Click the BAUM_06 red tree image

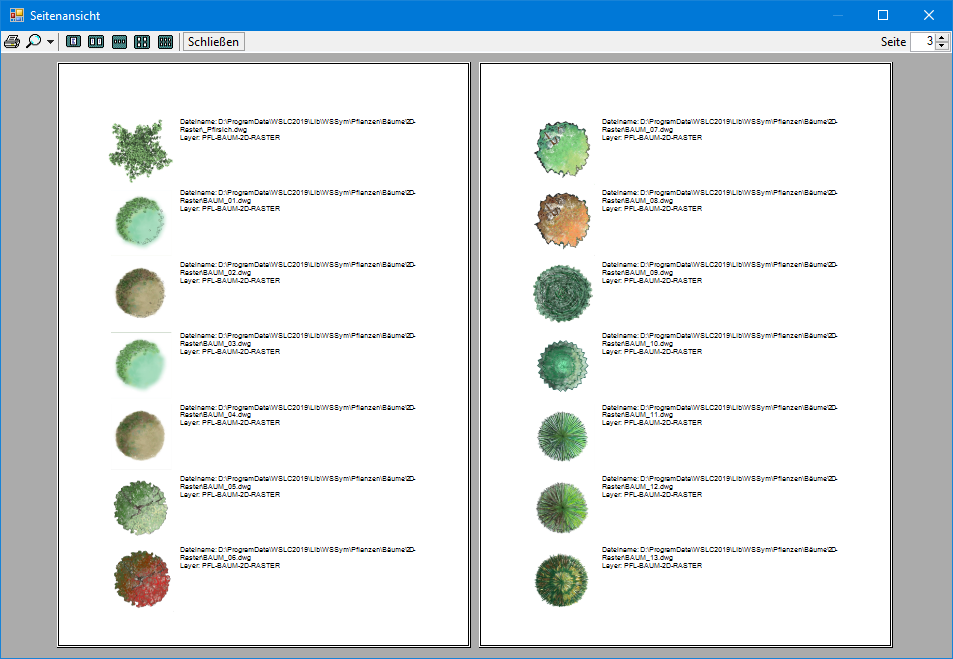click(141, 580)
